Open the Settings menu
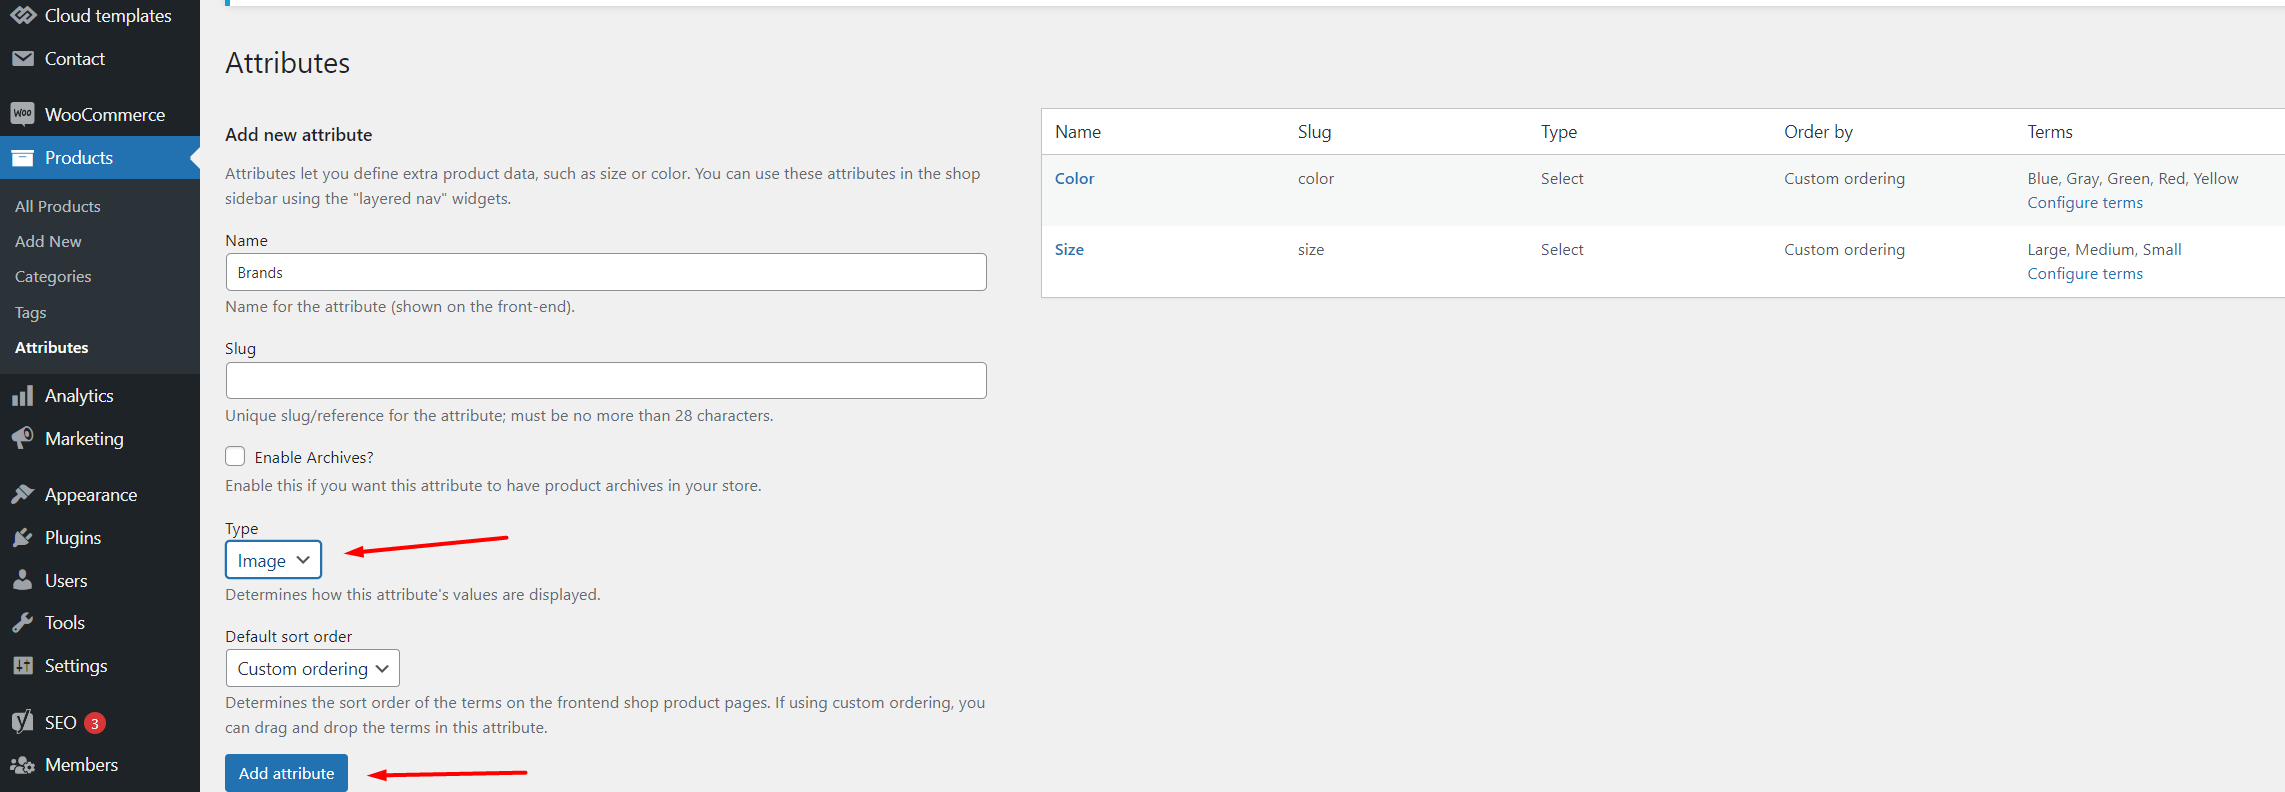The height and width of the screenshot is (792, 2285). 76,666
